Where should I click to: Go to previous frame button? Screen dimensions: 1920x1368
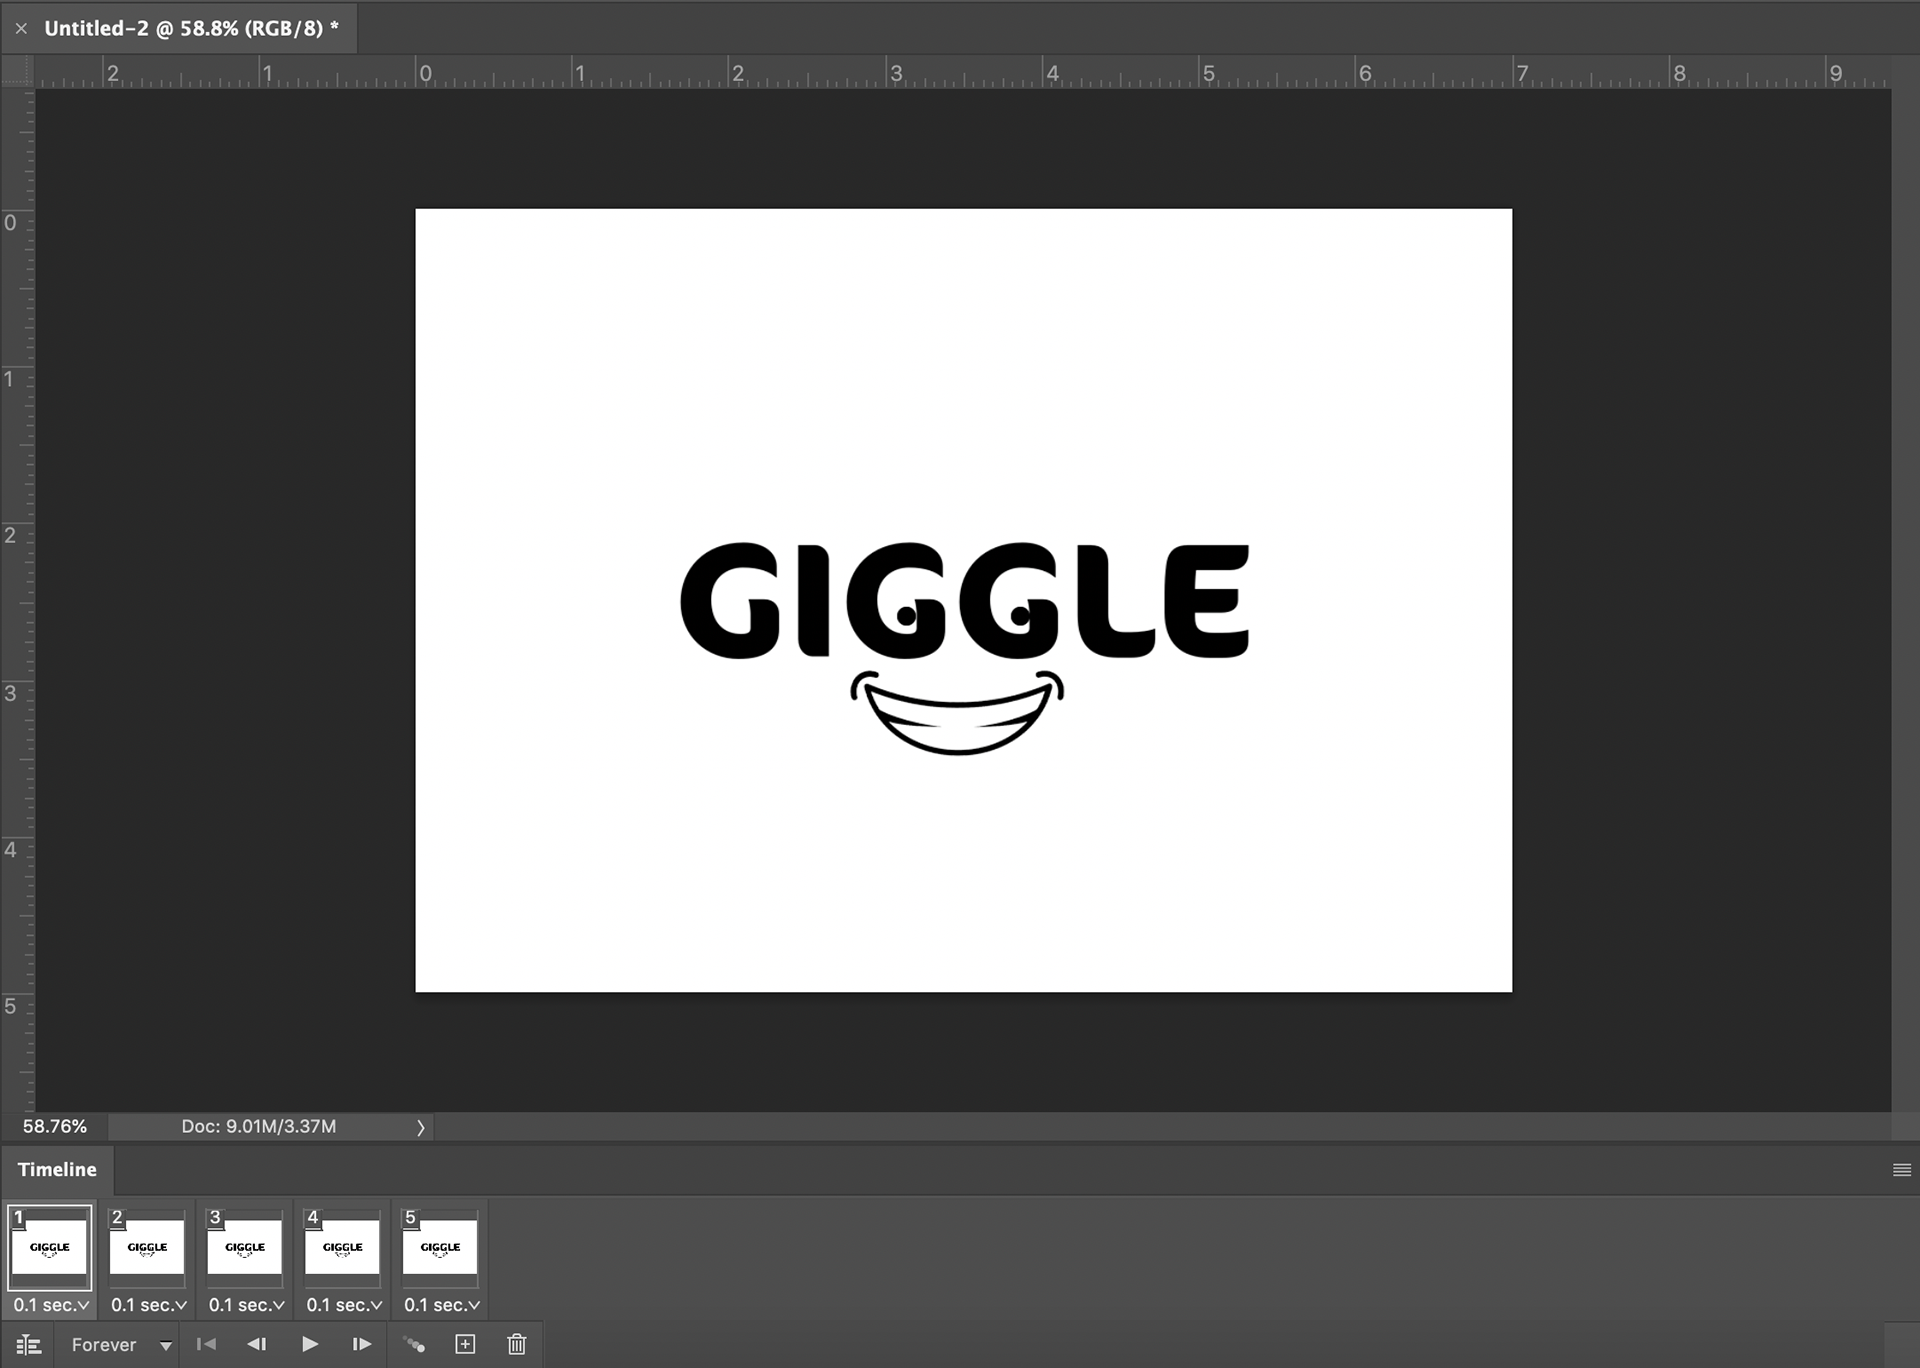[x=257, y=1344]
